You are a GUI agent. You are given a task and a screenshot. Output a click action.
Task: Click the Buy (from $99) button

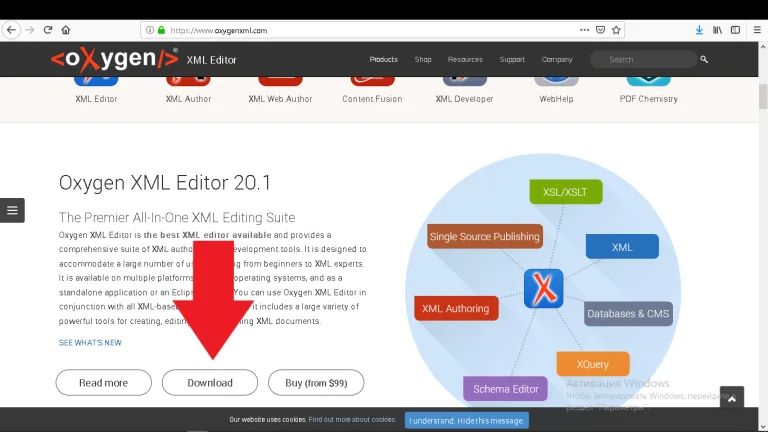[x=316, y=383]
